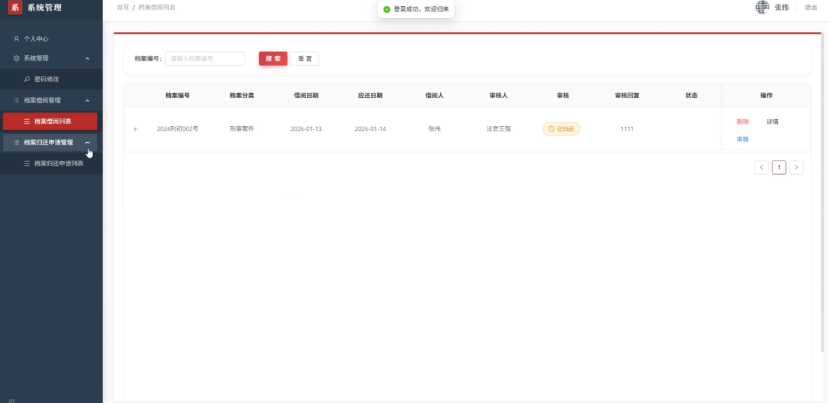Viewport: 829px width, 403px height.
Task: Expand the row 2024刑初002号 with its plus icon
Action: click(x=135, y=129)
